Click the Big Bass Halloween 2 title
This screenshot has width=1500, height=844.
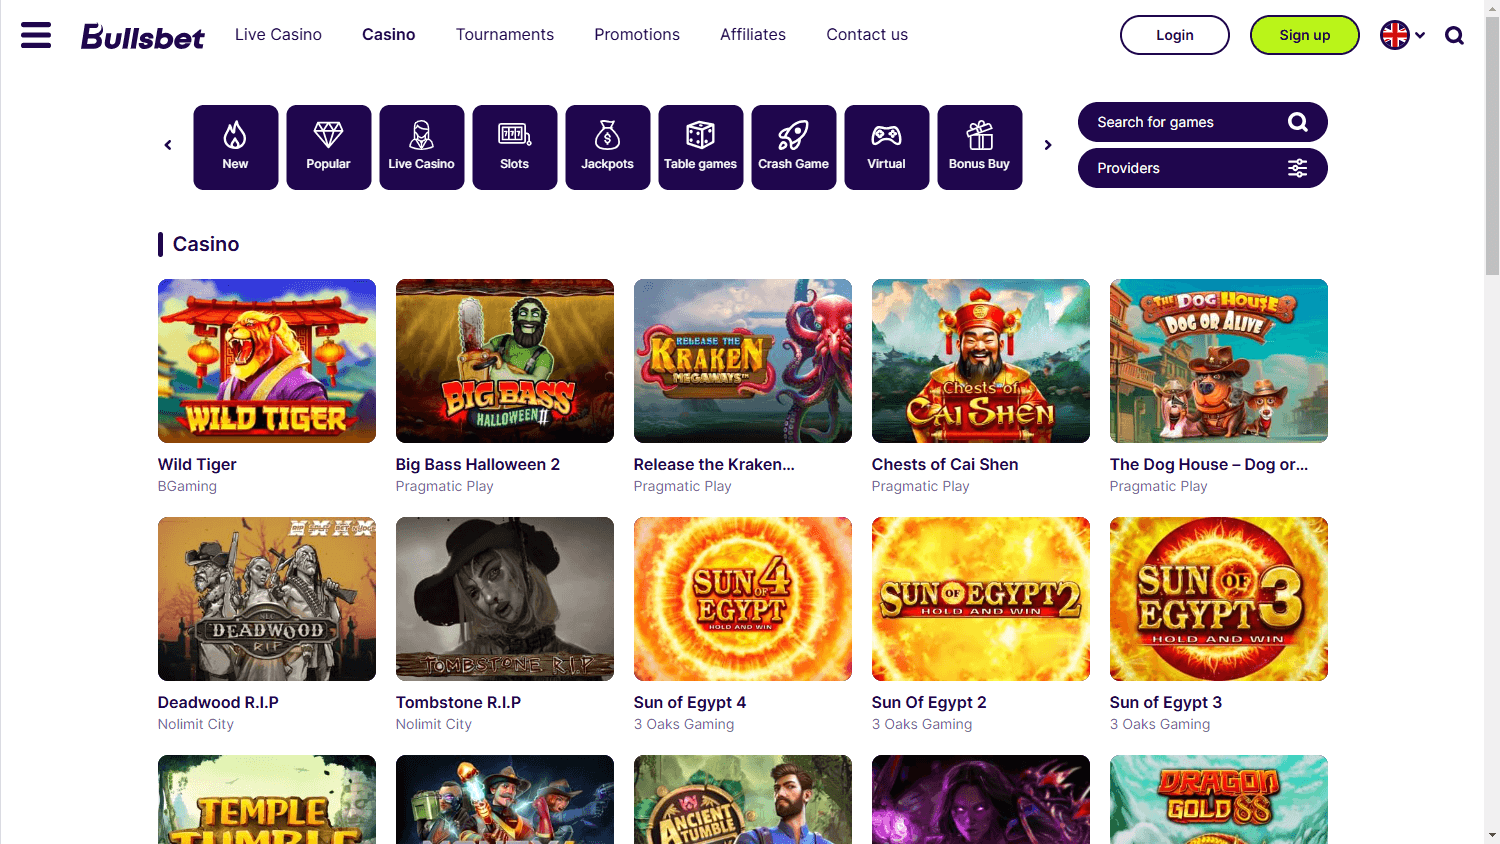pyautogui.click(x=478, y=464)
